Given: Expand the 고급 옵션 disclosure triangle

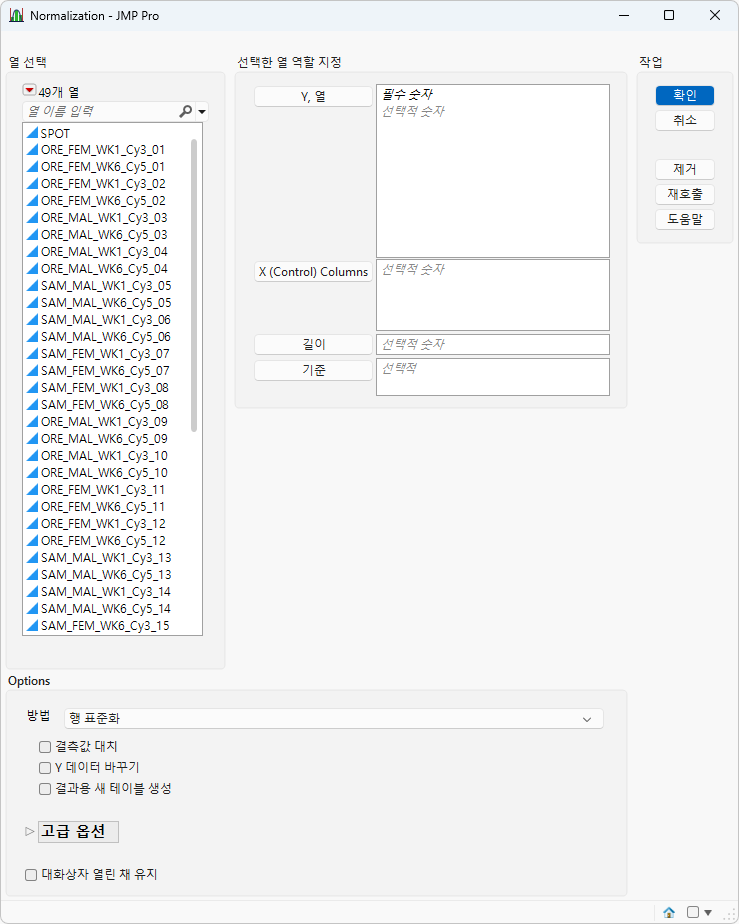Looking at the screenshot, I should coord(29,831).
